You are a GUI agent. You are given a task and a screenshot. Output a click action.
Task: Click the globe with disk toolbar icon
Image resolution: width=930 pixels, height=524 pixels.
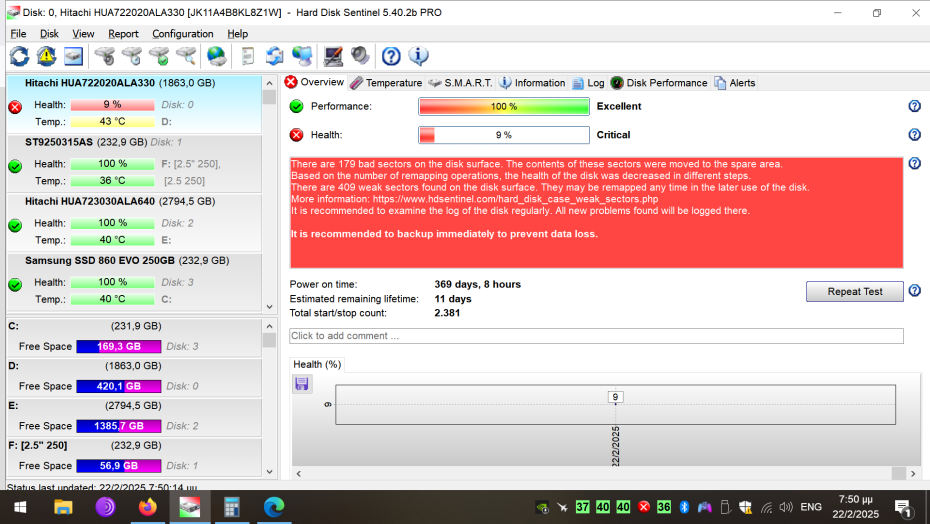(x=216, y=56)
